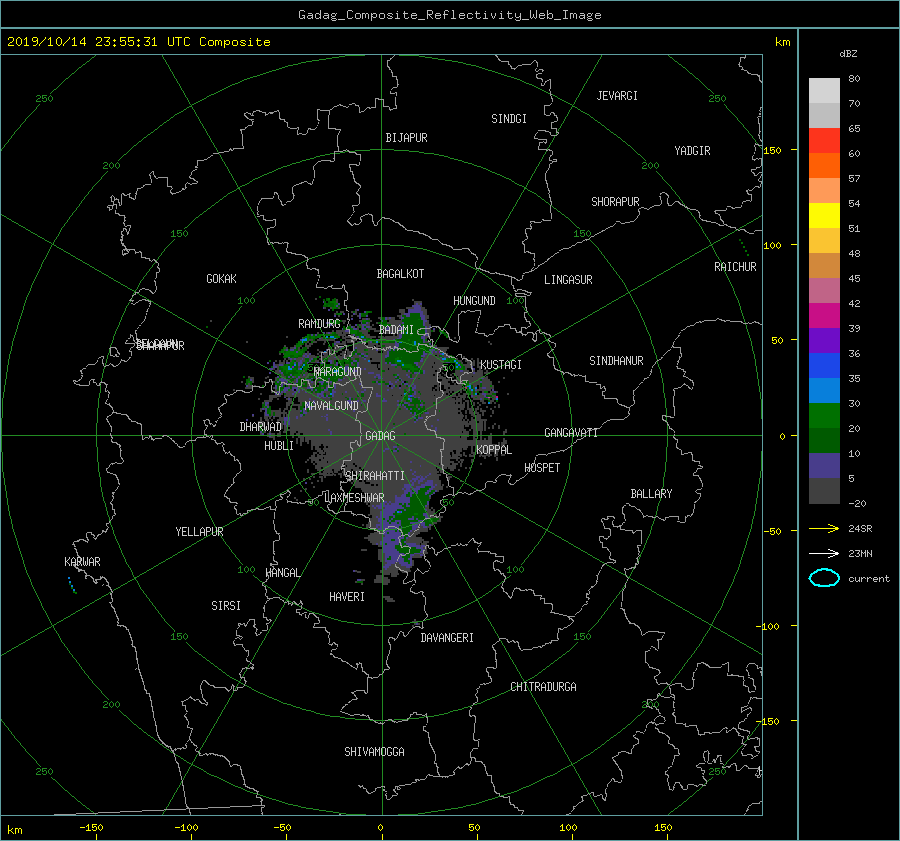Click the SINDHANUR city label
Viewport: 900px width, 841px height.
pos(616,361)
